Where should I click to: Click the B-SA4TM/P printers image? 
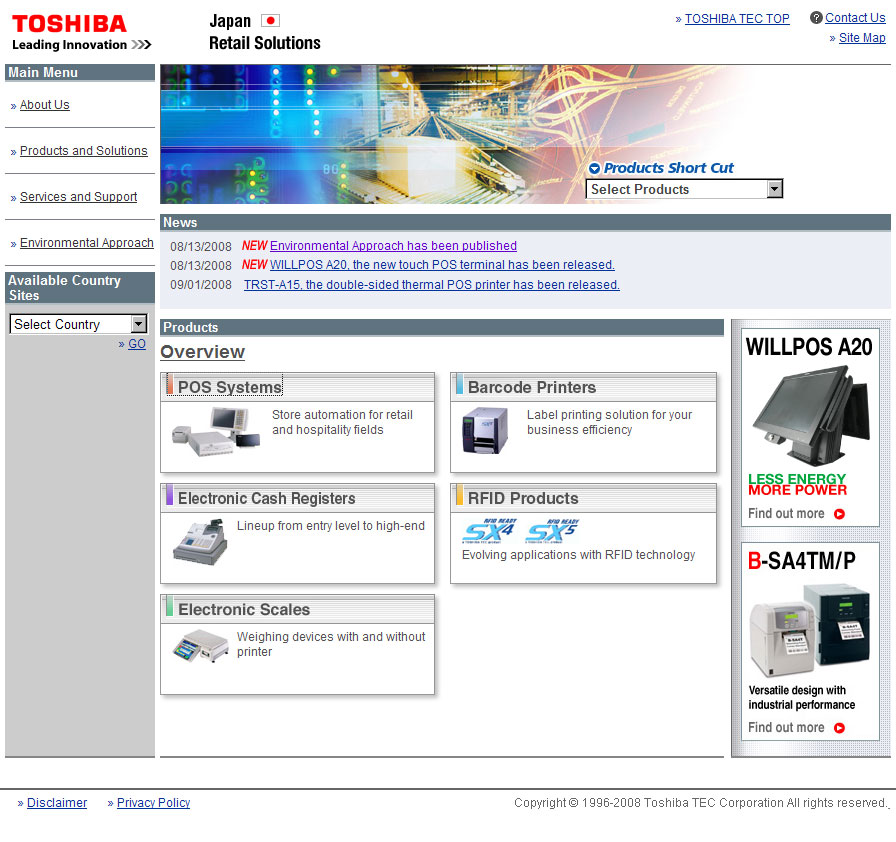pyautogui.click(x=810, y=631)
